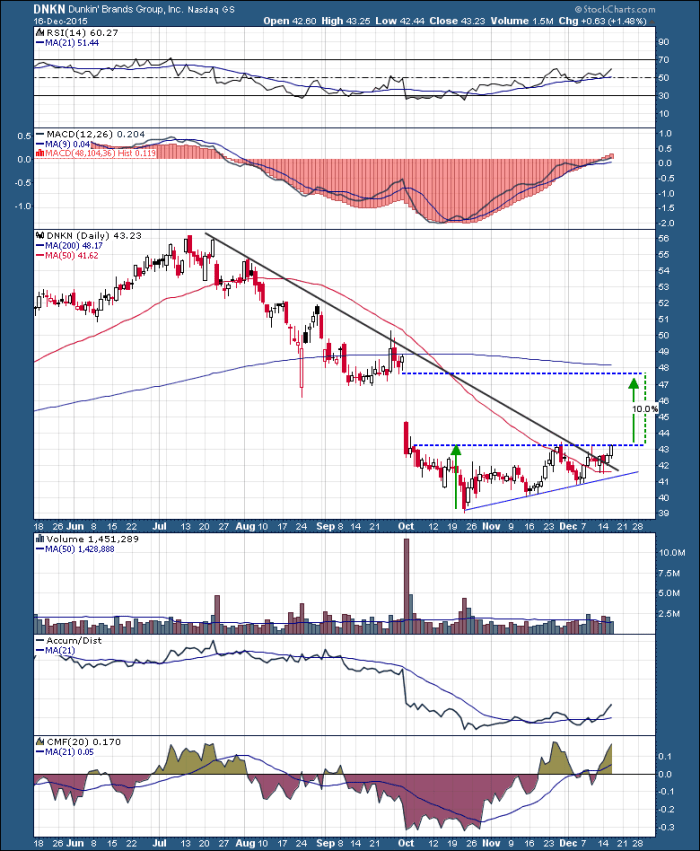Click the 10.0M label on the volume axis
Screen dimensions: 700x851
click(672, 553)
